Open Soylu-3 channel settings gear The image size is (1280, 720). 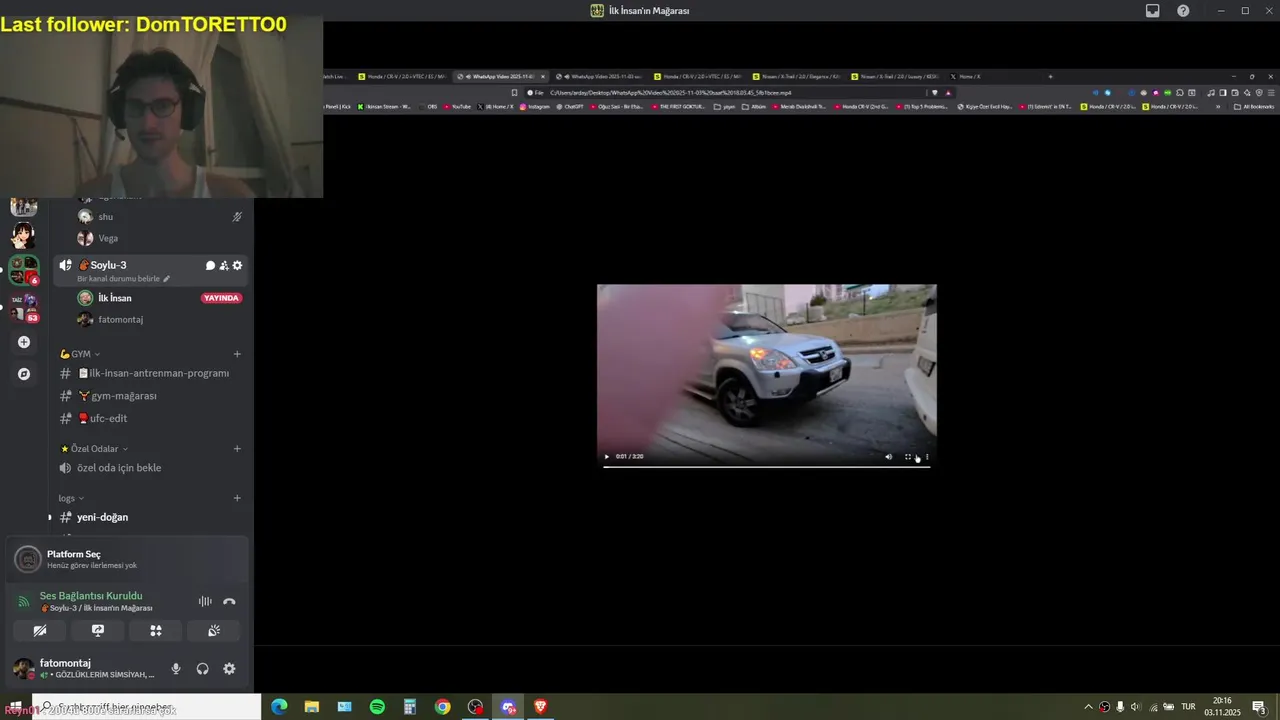(237, 265)
